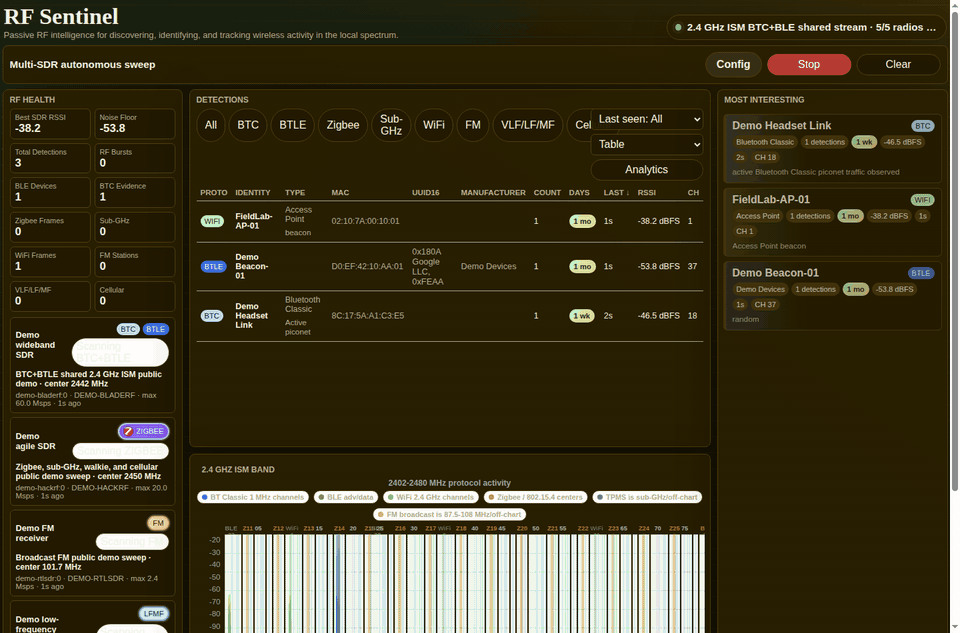Viewport: 960px width, 633px height.
Task: Click the BTC badge on Demo wideband SDR
Action: (x=128, y=329)
